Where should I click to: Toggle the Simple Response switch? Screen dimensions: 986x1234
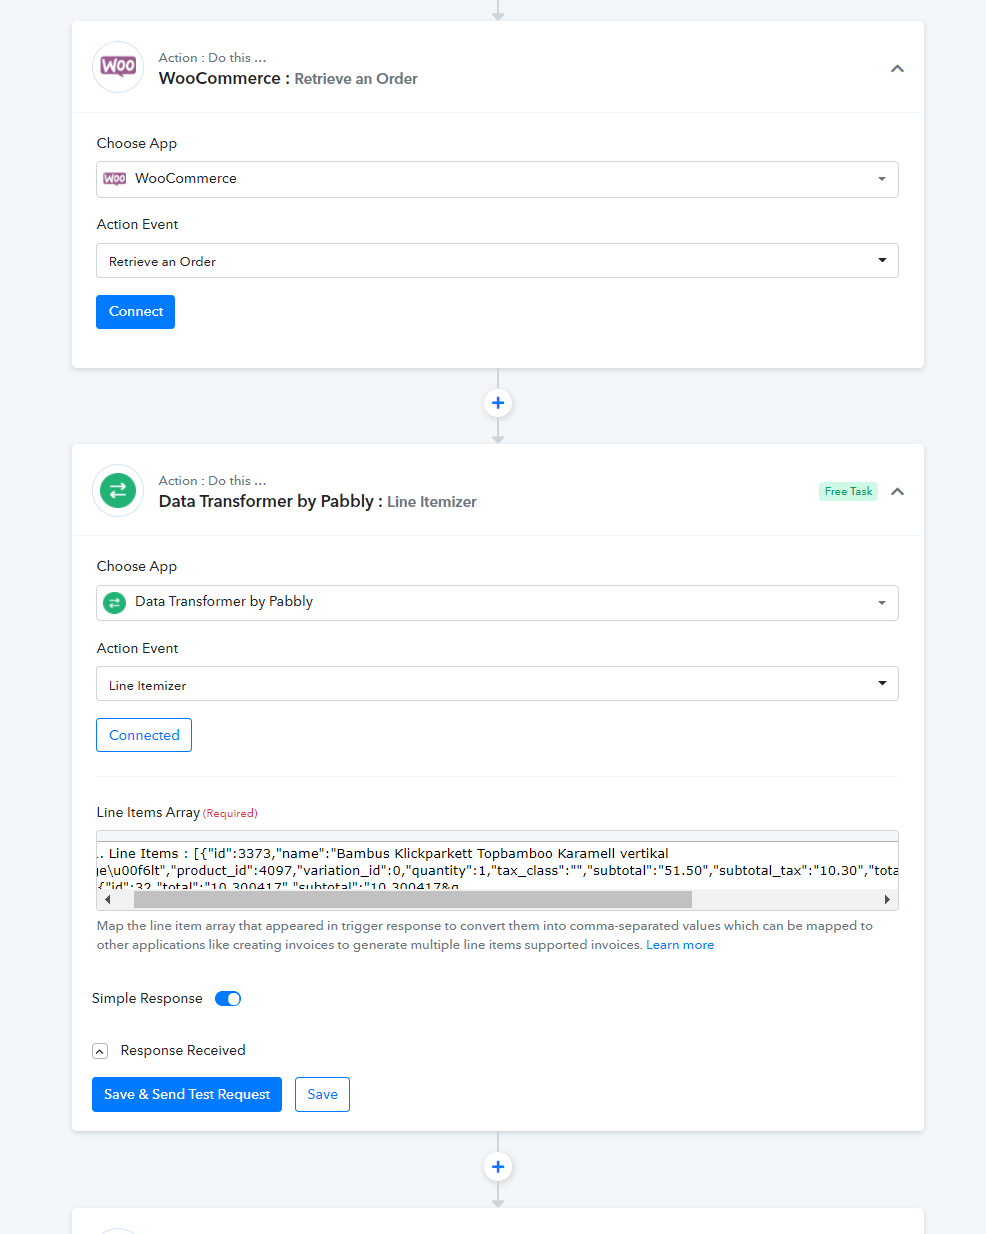tap(228, 998)
